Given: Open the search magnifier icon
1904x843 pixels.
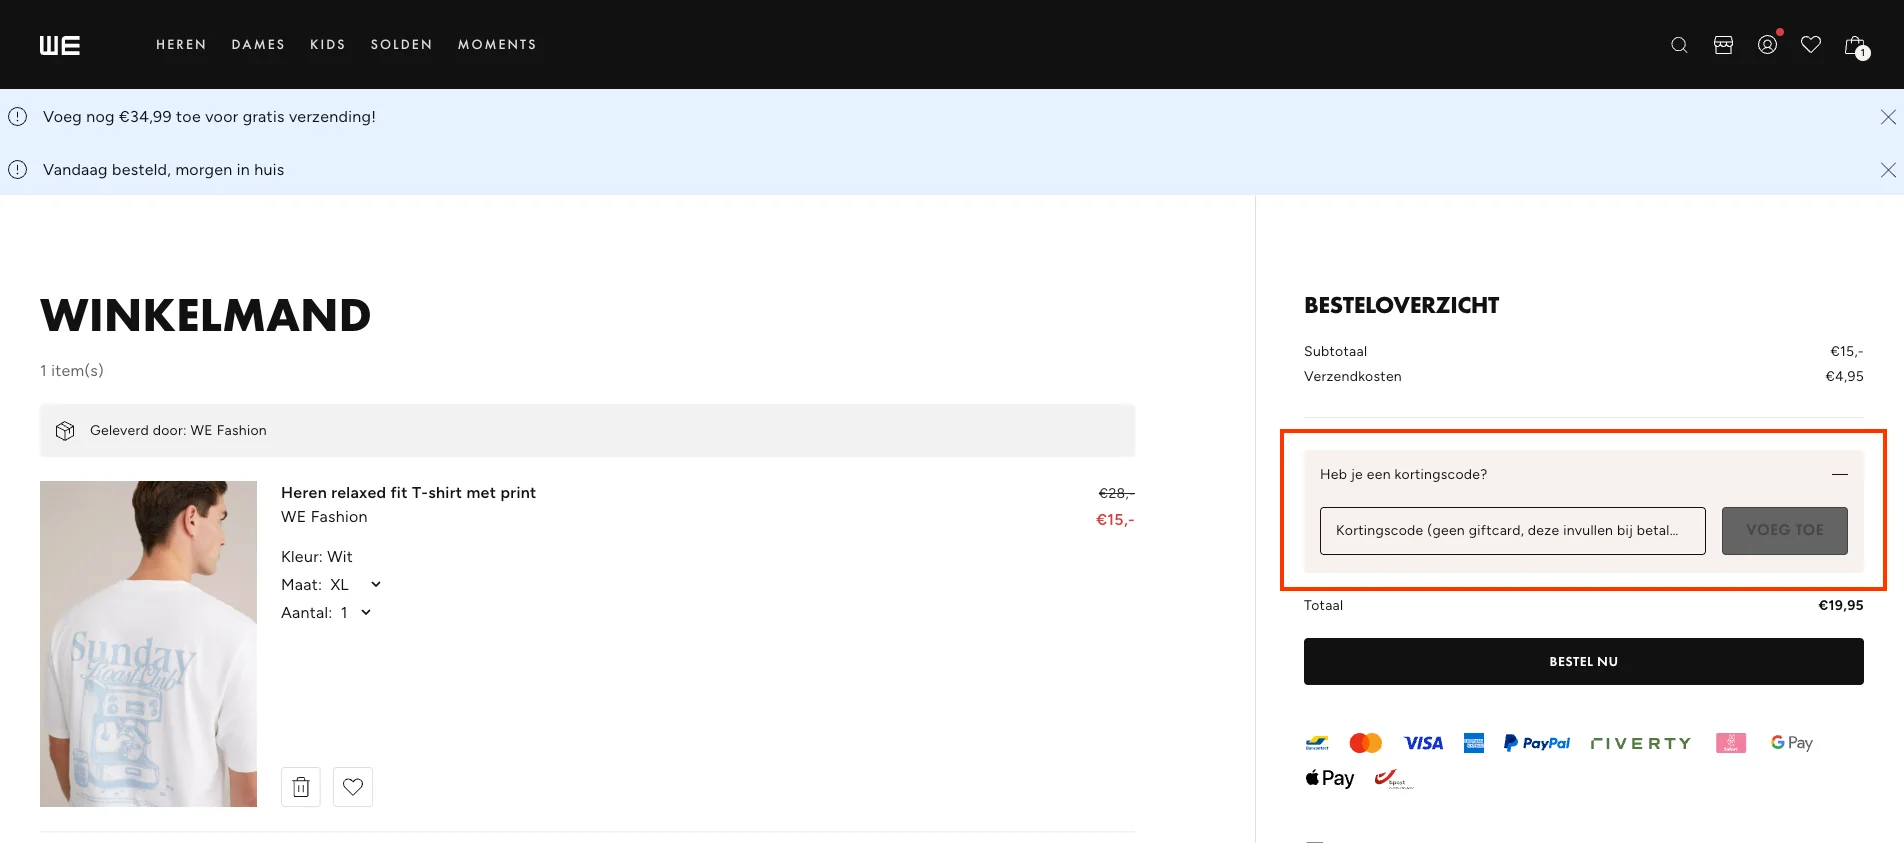Looking at the screenshot, I should (x=1679, y=45).
